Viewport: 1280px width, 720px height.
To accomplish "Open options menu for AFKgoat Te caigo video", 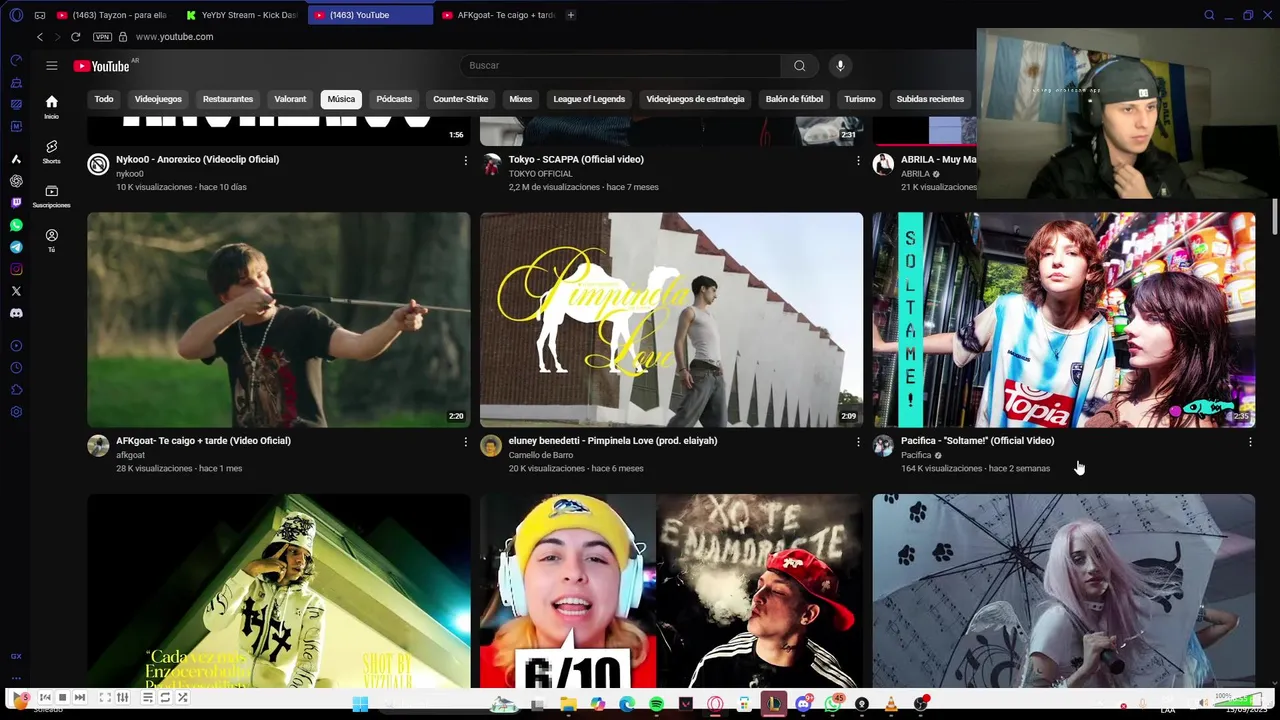I will 465,441.
